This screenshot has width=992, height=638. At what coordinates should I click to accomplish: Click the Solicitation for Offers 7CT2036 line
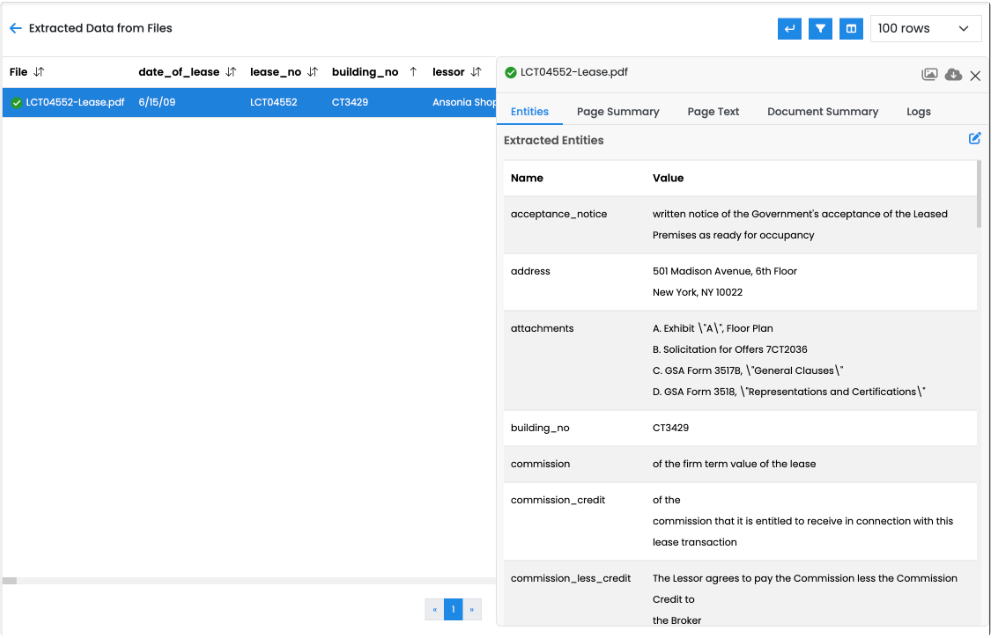tap(729, 349)
